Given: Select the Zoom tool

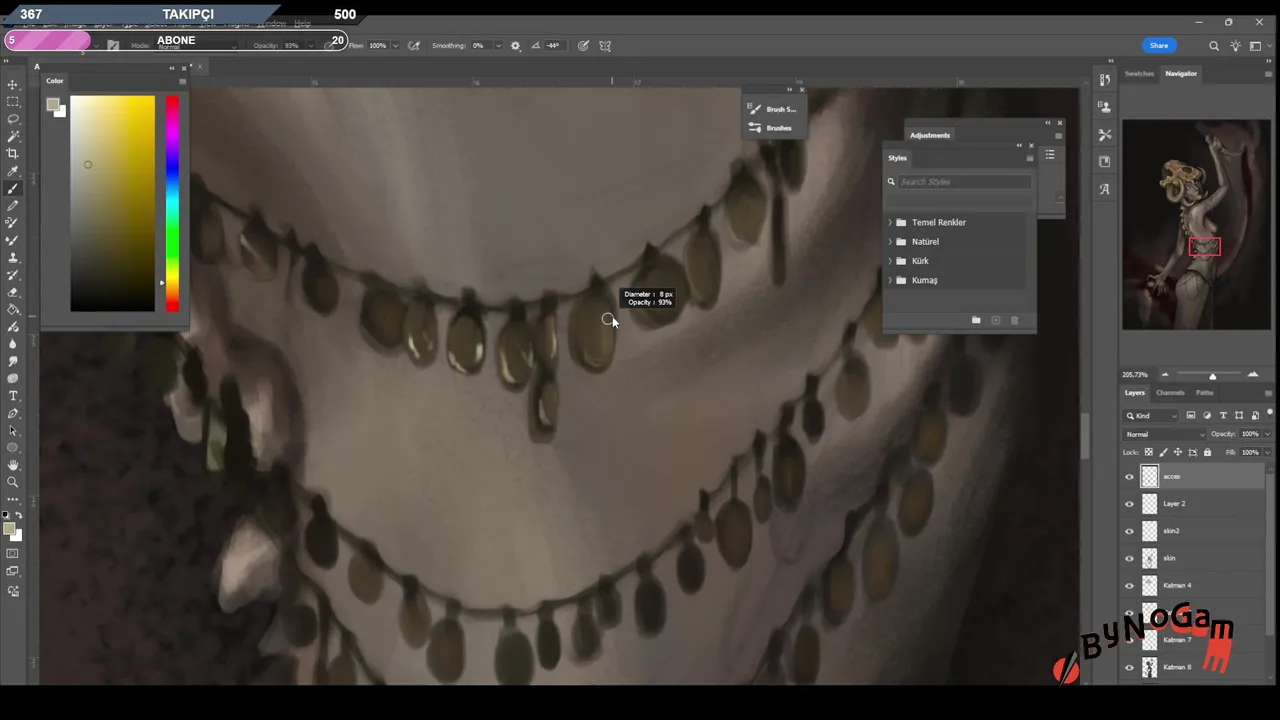Looking at the screenshot, I should [13, 482].
